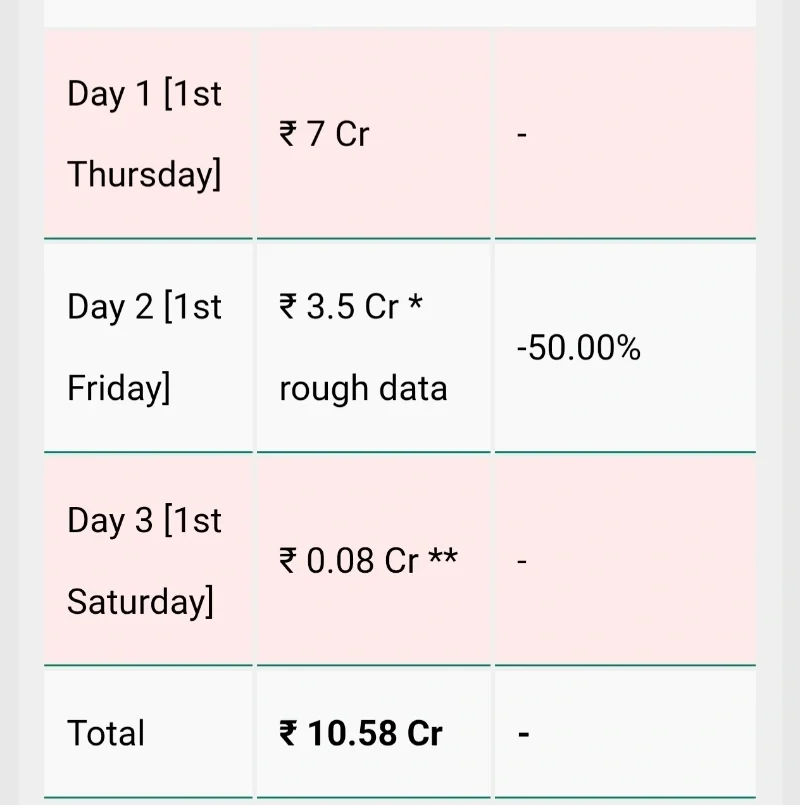800x805 pixels.
Task: Click the Day 3 [1st Saturday] cell
Action: (x=146, y=560)
